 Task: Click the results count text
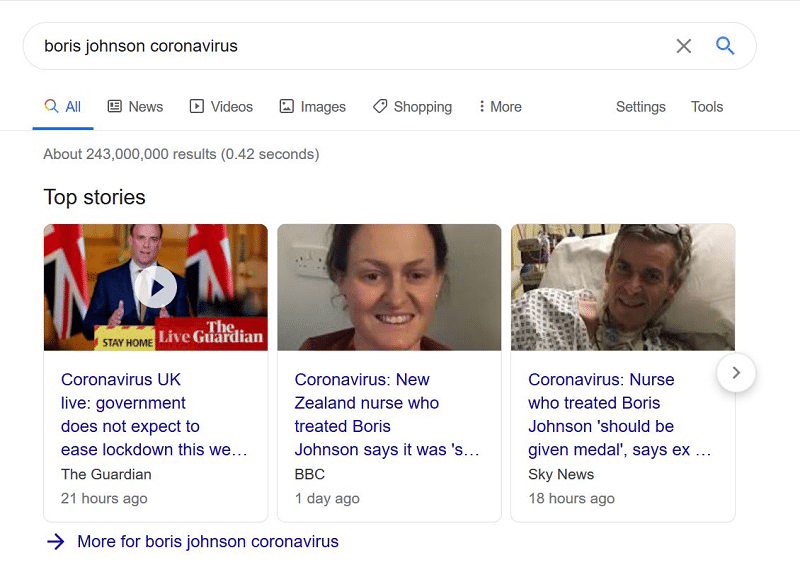pyautogui.click(x=181, y=154)
